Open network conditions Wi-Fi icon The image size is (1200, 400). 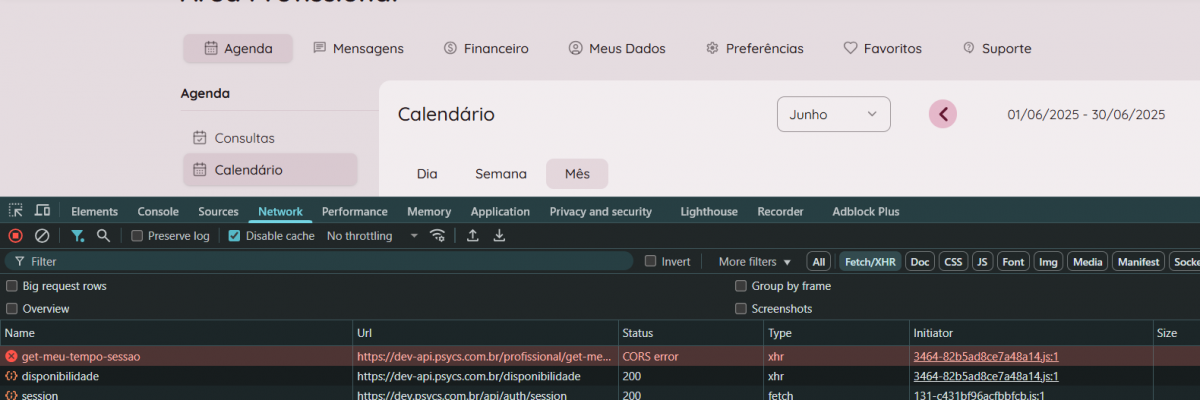[437, 236]
